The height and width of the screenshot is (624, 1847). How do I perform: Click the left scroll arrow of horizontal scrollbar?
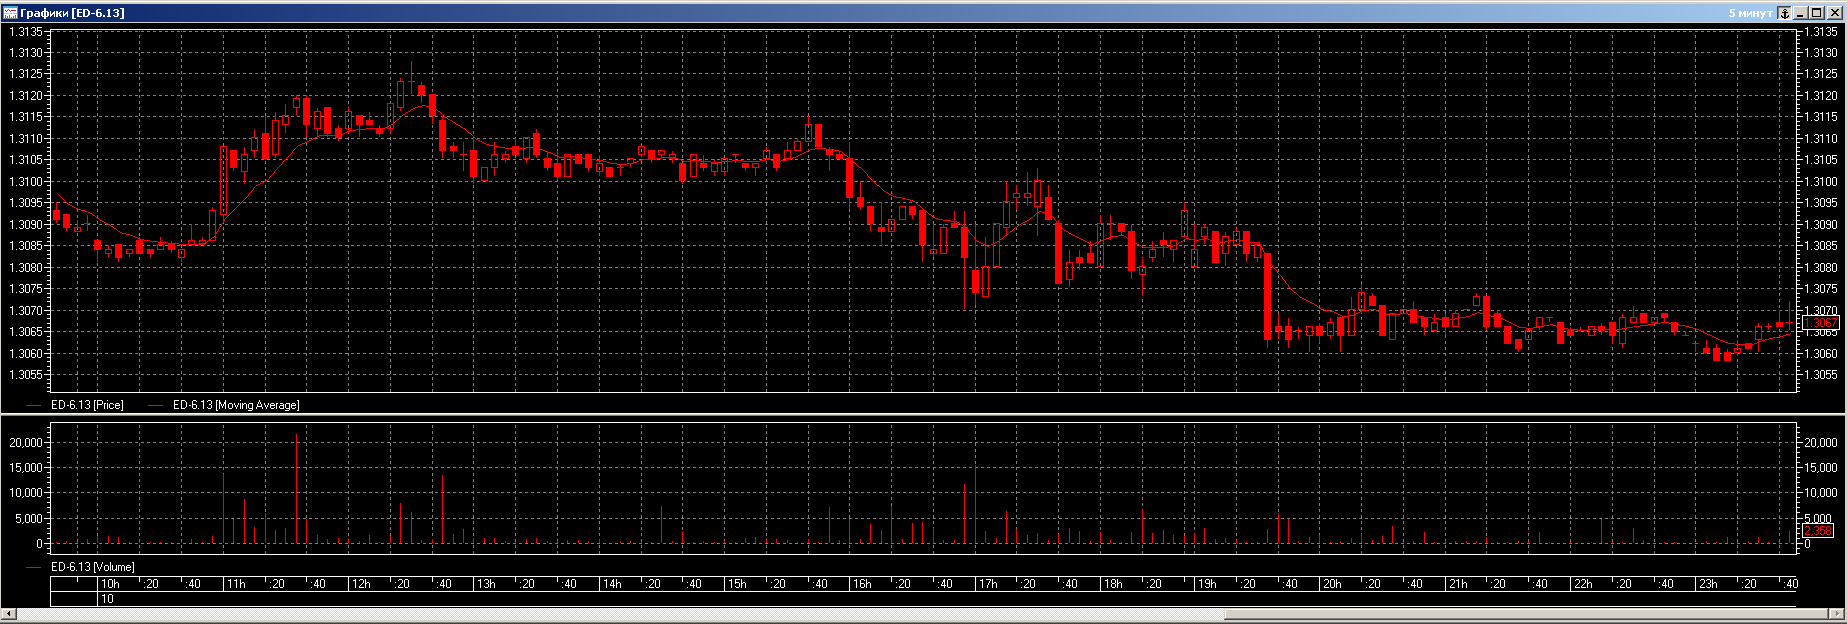coord(9,613)
